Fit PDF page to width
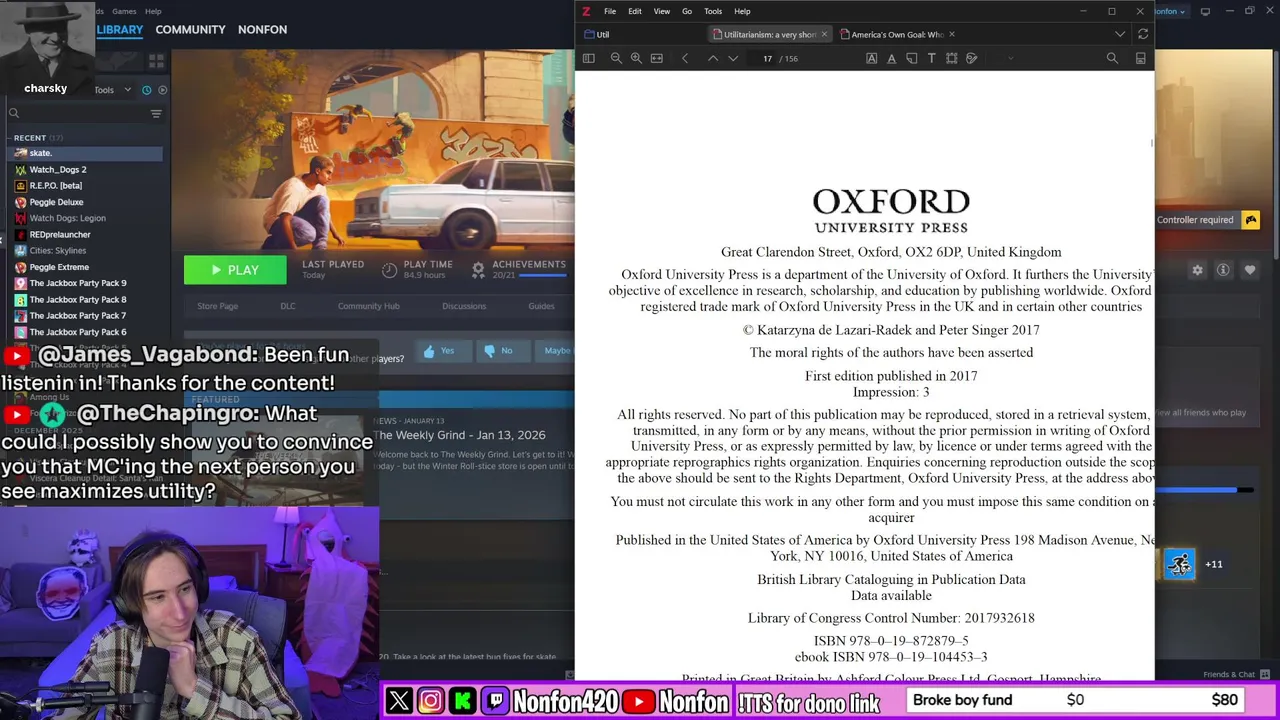This screenshot has width=1280, height=720. point(657,58)
